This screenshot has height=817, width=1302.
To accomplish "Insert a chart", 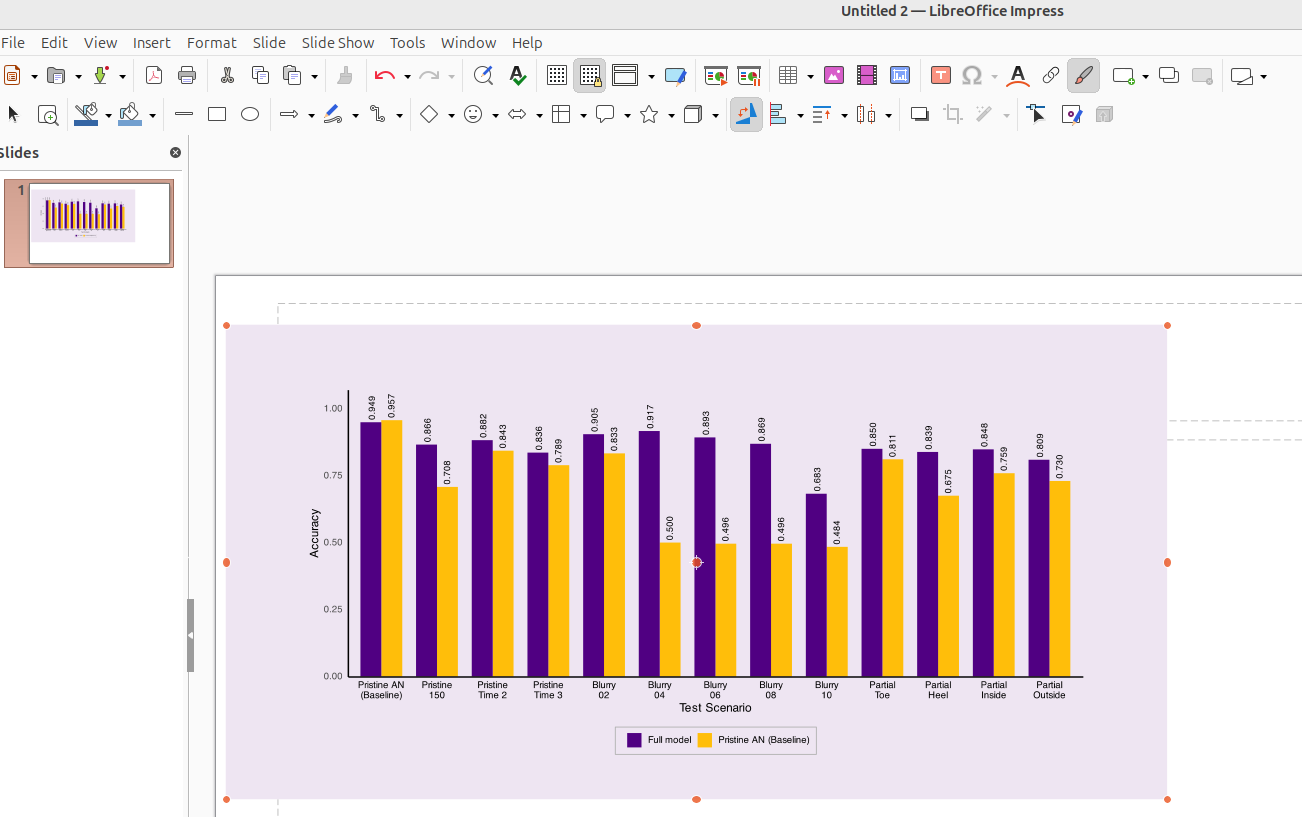I will tap(900, 75).
